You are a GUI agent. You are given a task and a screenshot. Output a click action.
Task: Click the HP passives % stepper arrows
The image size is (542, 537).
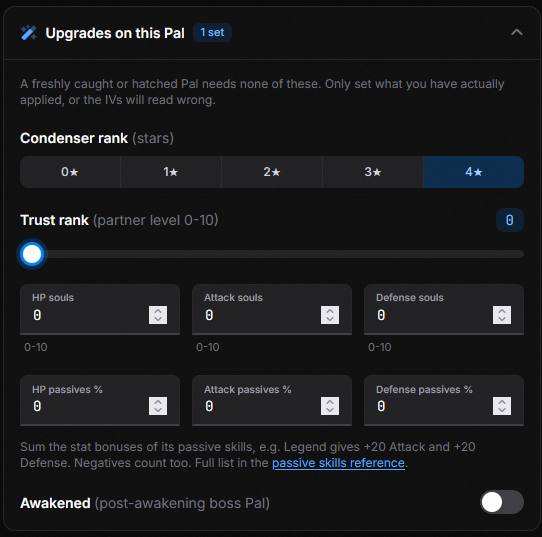click(x=158, y=406)
